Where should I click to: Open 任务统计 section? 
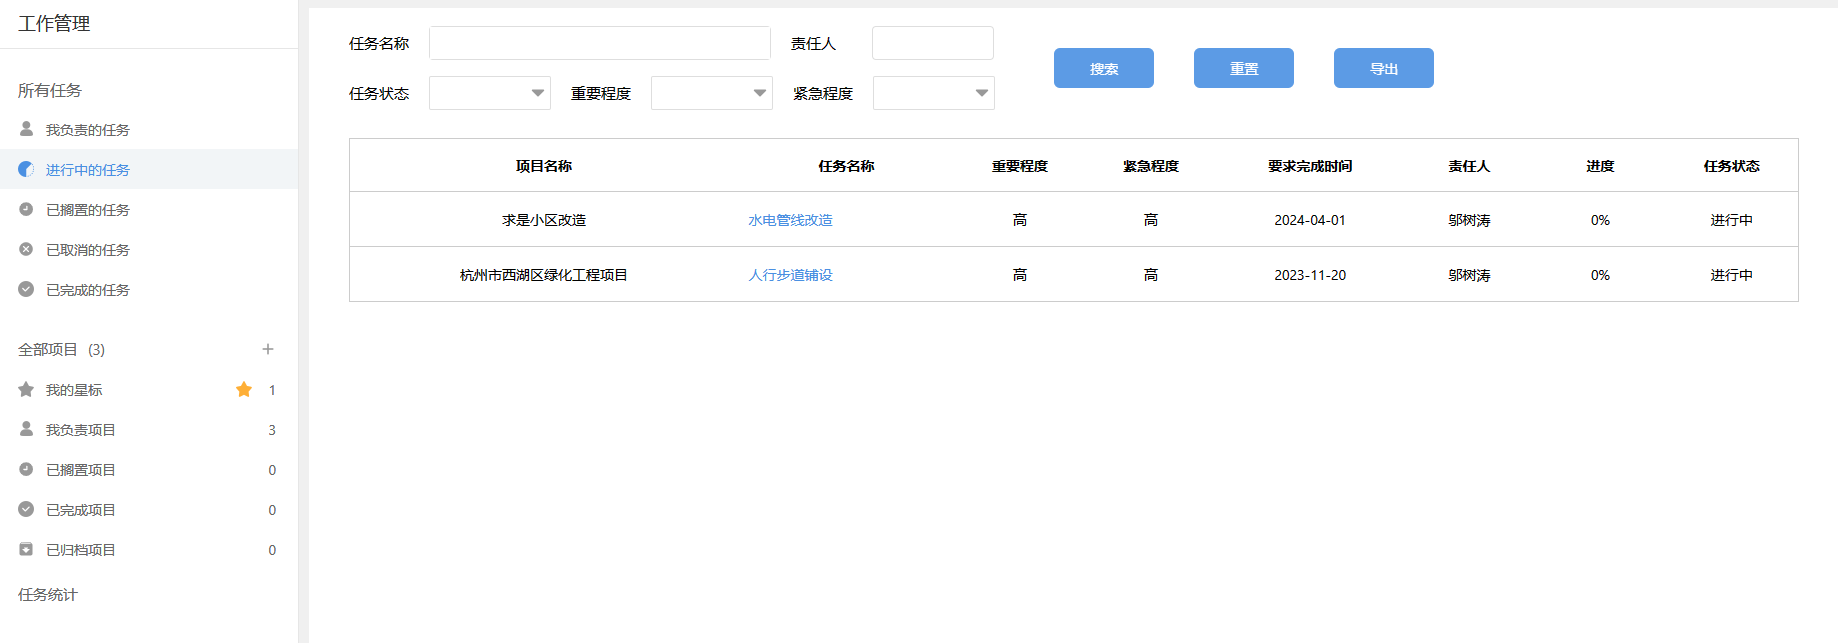click(48, 595)
